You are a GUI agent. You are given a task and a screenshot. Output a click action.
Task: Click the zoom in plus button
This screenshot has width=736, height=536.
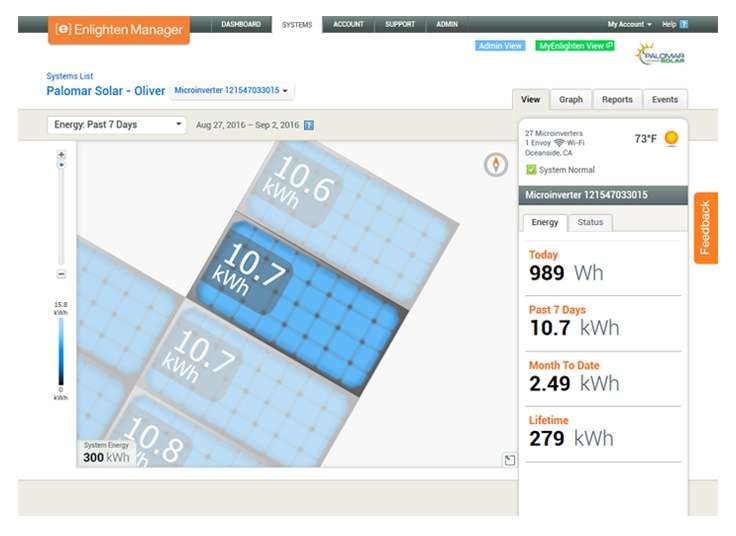pyautogui.click(x=61, y=155)
